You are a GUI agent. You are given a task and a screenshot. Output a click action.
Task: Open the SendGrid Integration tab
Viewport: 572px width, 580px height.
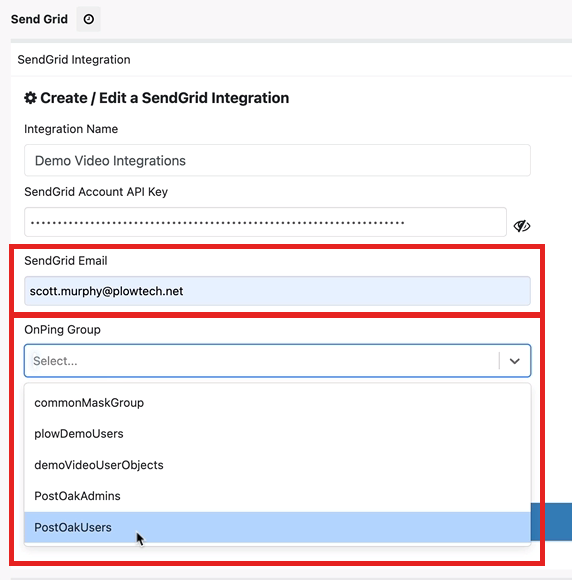(74, 60)
